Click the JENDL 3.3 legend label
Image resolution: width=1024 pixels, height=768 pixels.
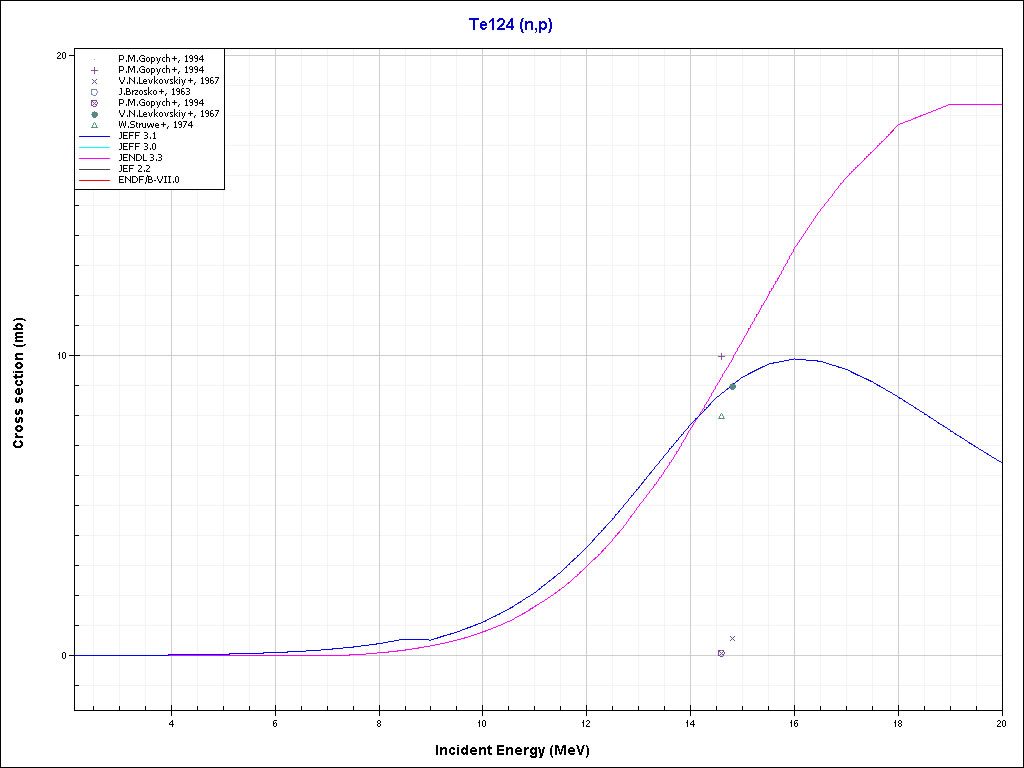140,158
